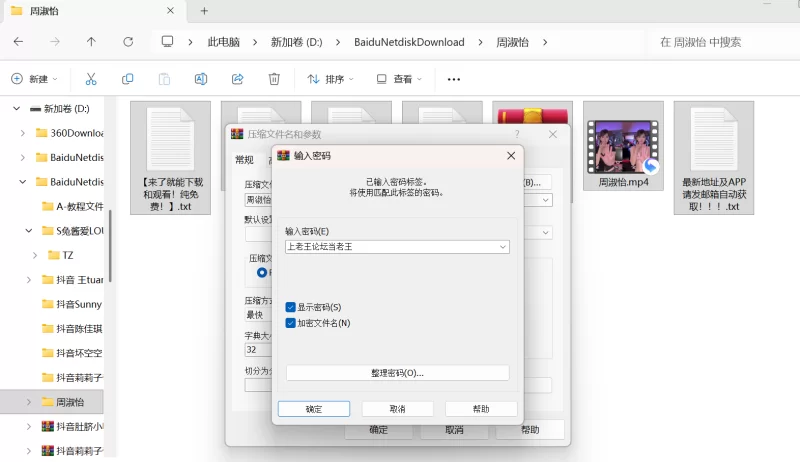Select the 周淑怡.mp4 video thumbnail
The image size is (800, 462).
623,147
